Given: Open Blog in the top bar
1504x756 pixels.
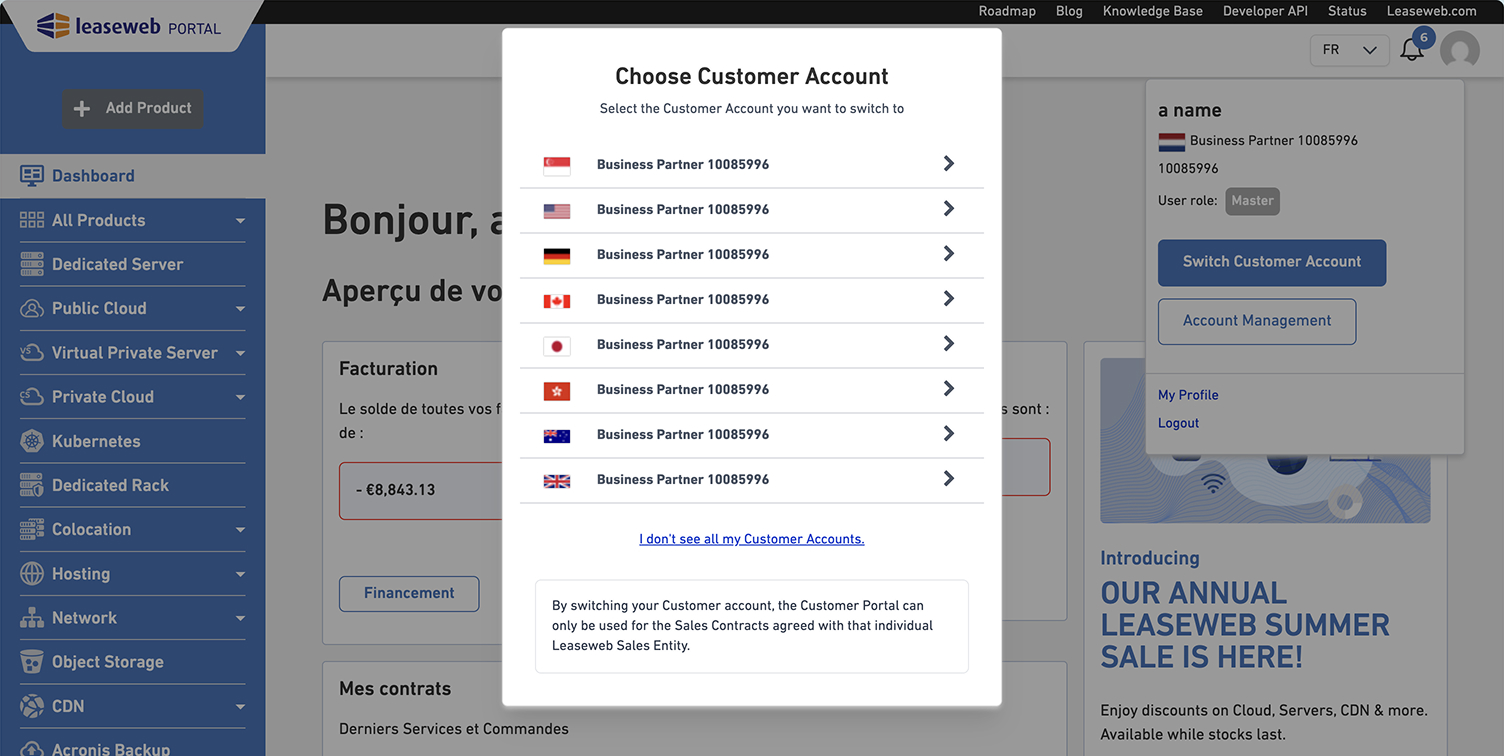Looking at the screenshot, I should pos(1069,11).
